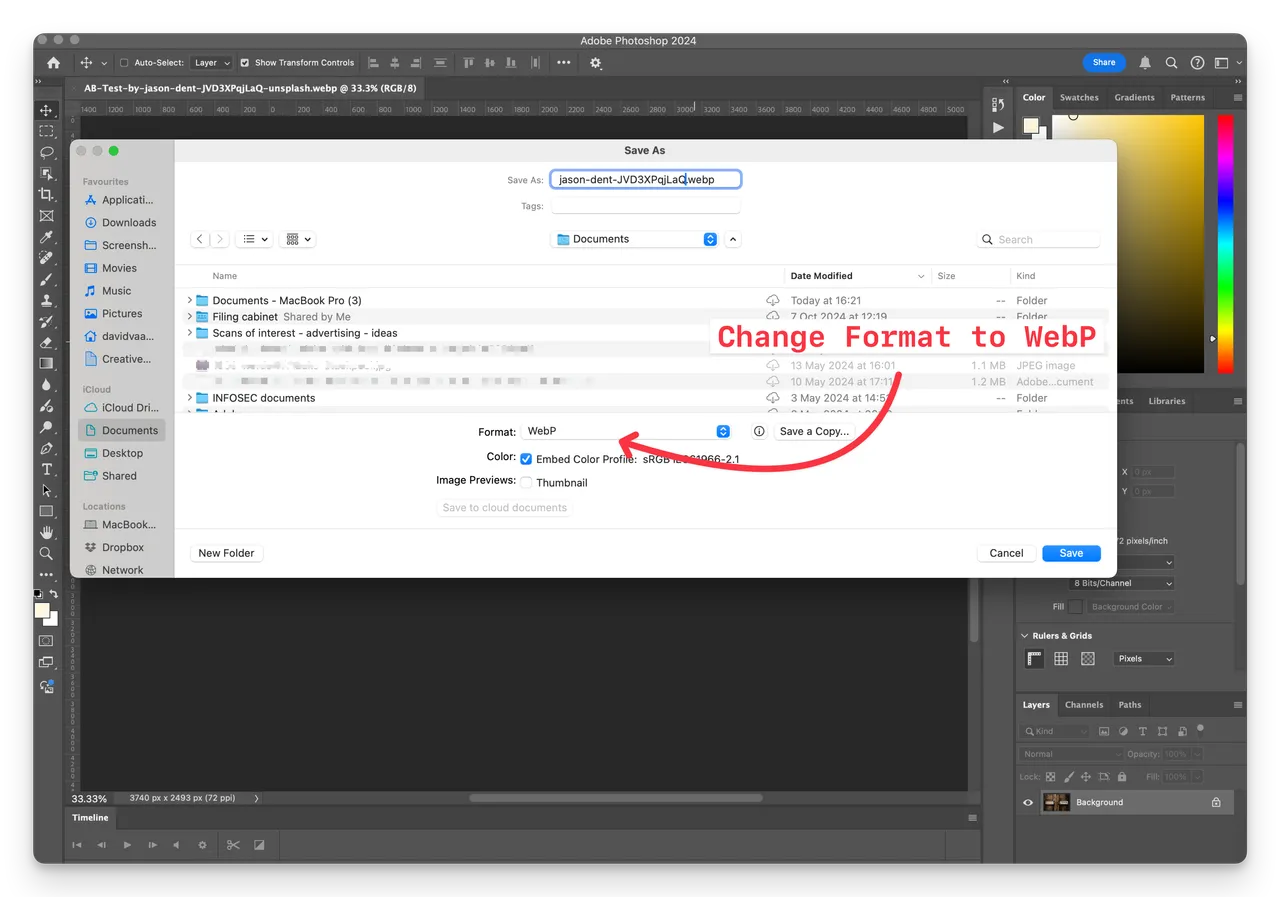Select the Horizontal Type tool
Image resolution: width=1280 pixels, height=897 pixels.
(46, 469)
